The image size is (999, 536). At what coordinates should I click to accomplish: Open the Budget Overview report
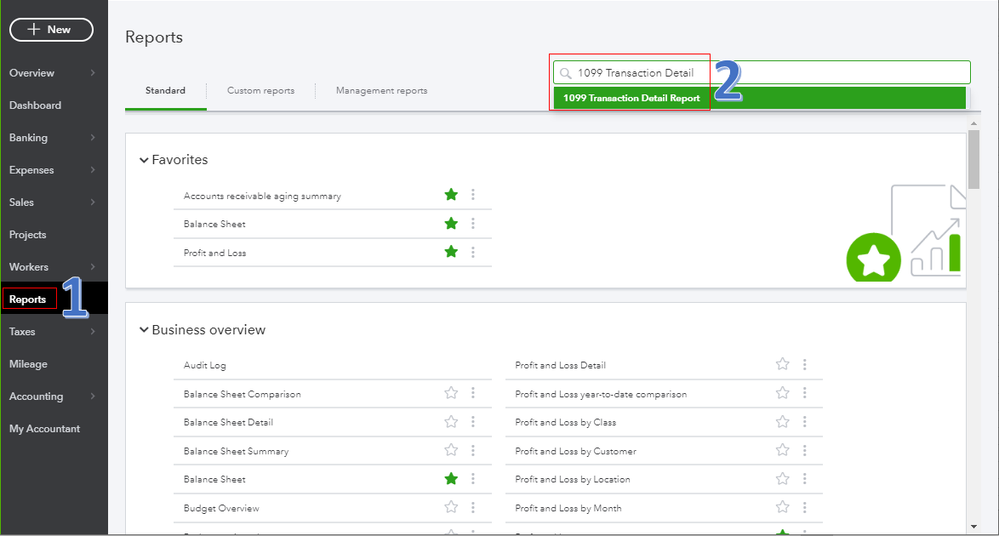tap(221, 508)
